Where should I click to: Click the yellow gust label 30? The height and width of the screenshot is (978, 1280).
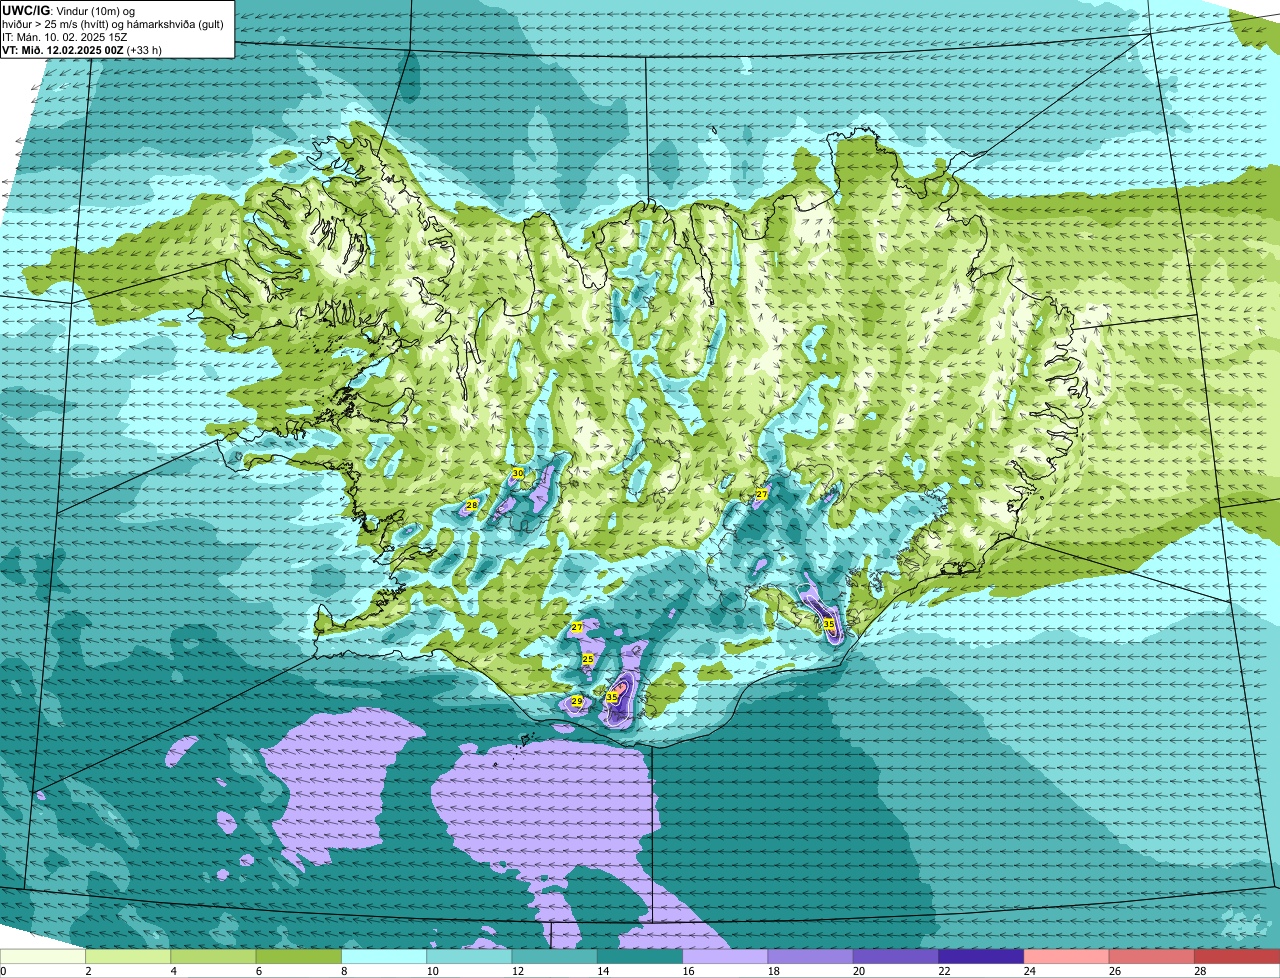(x=518, y=473)
